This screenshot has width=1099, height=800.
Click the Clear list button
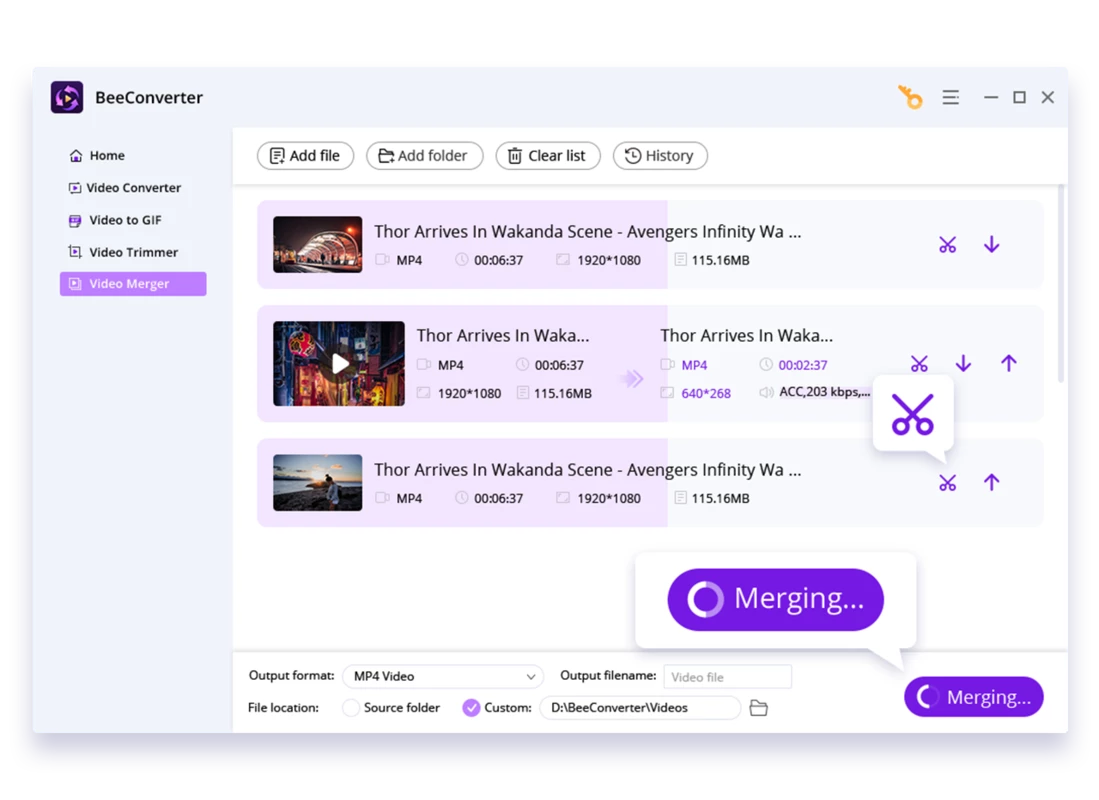tap(547, 156)
